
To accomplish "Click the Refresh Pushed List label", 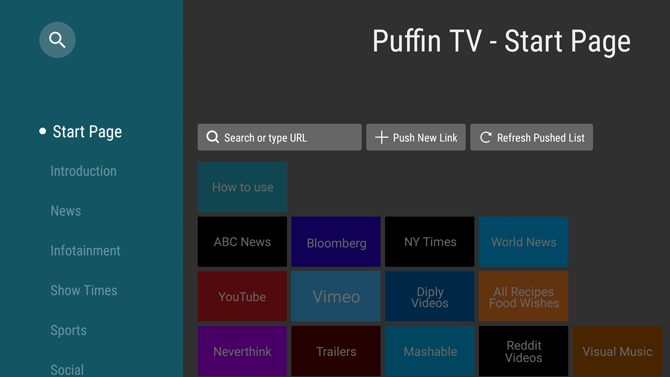I will click(x=541, y=138).
